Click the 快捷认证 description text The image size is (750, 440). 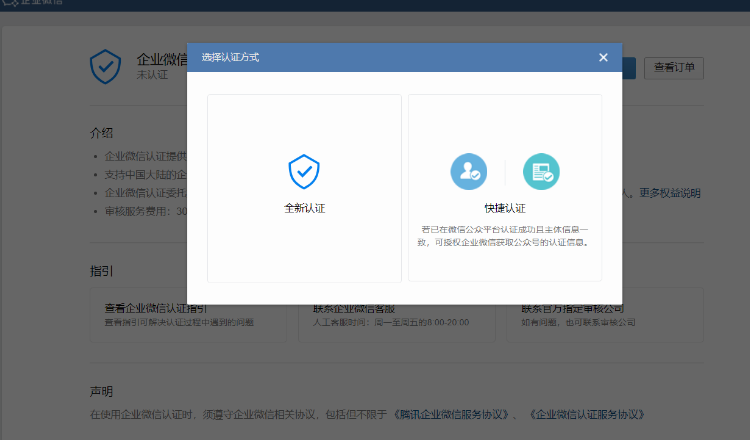pos(505,236)
